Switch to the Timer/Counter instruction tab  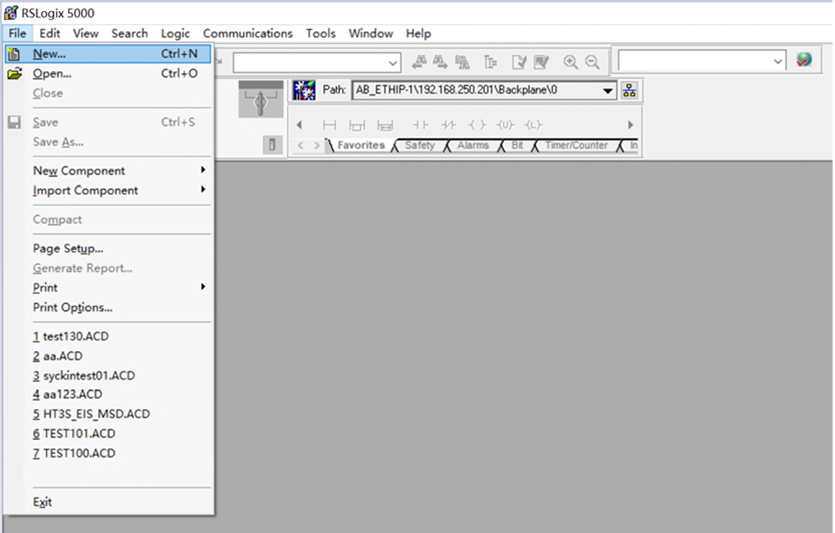[x=575, y=146]
